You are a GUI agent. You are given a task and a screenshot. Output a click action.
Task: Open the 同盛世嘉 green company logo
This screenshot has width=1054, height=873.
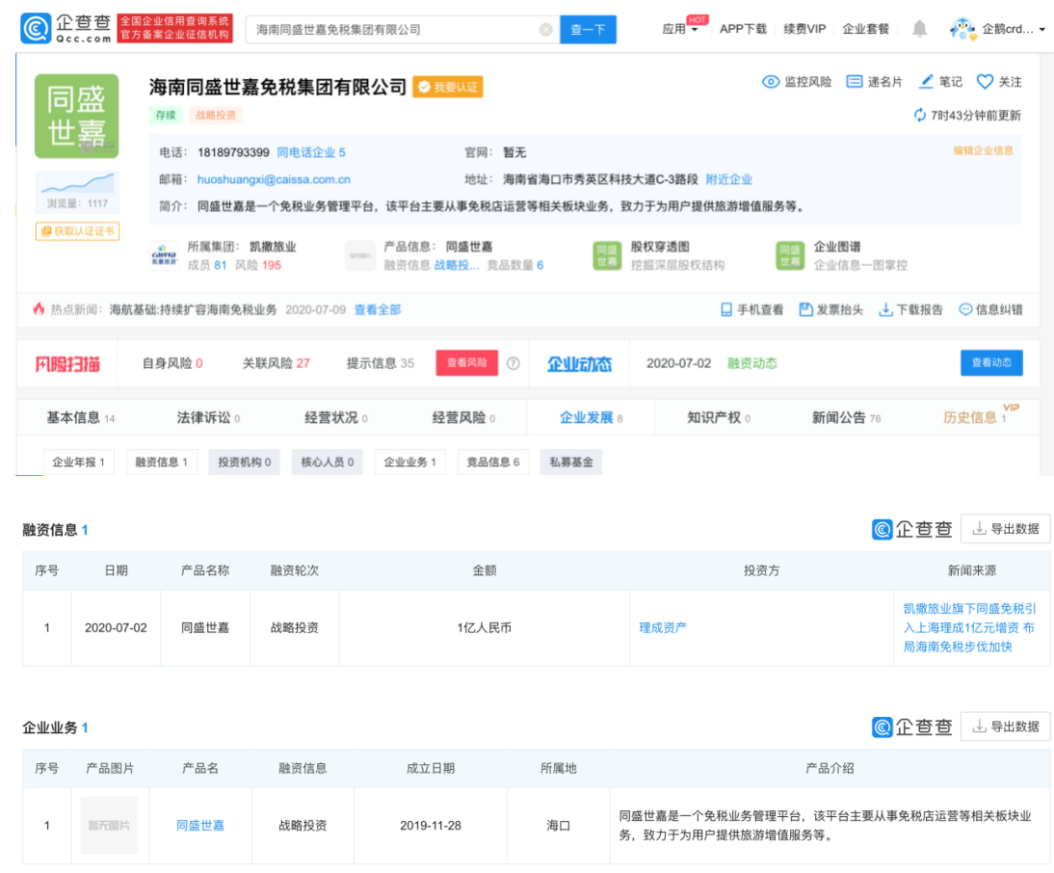[77, 116]
